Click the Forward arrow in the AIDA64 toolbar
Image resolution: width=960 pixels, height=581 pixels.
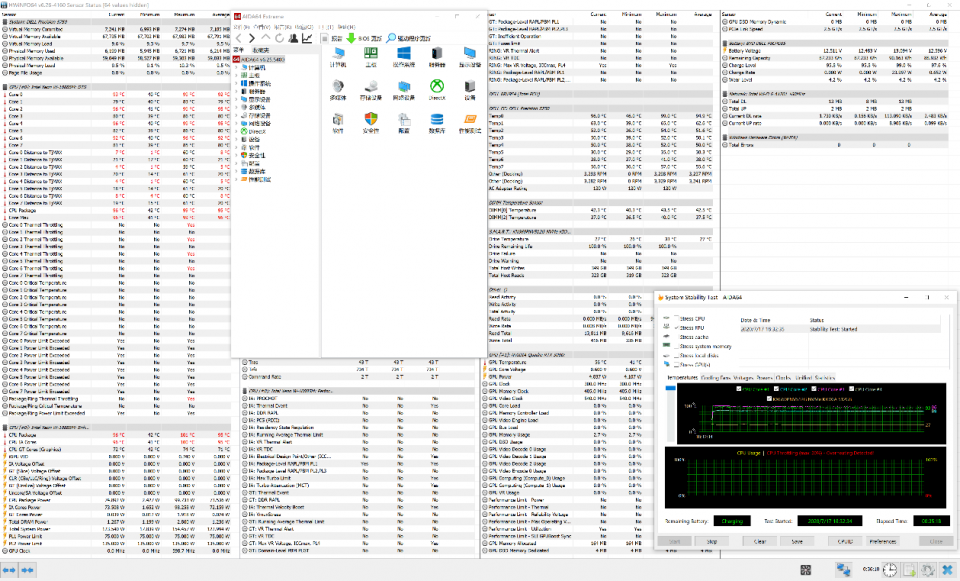point(252,38)
